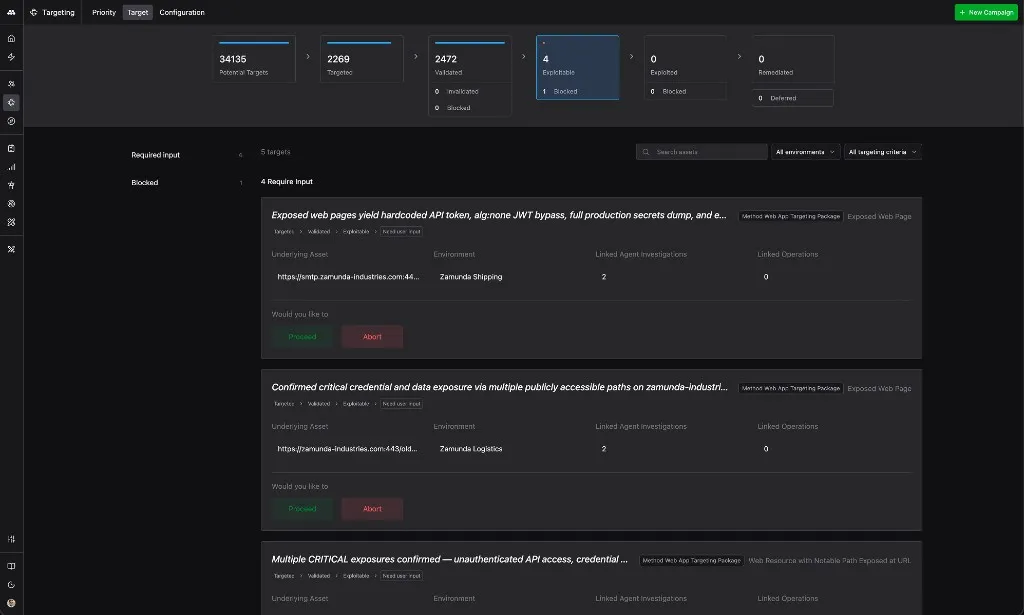Click Method Web App Targeting Package tag on third card
Viewport: 1024px width, 615px height.
(692, 561)
